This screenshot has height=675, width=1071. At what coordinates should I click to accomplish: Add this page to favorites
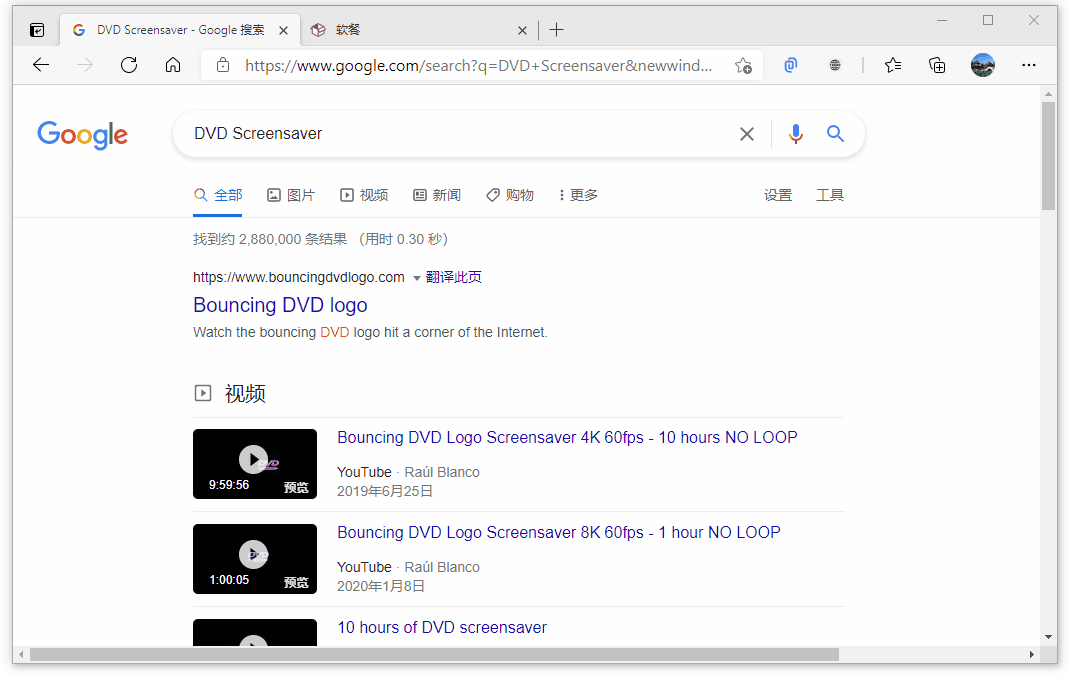click(x=744, y=65)
